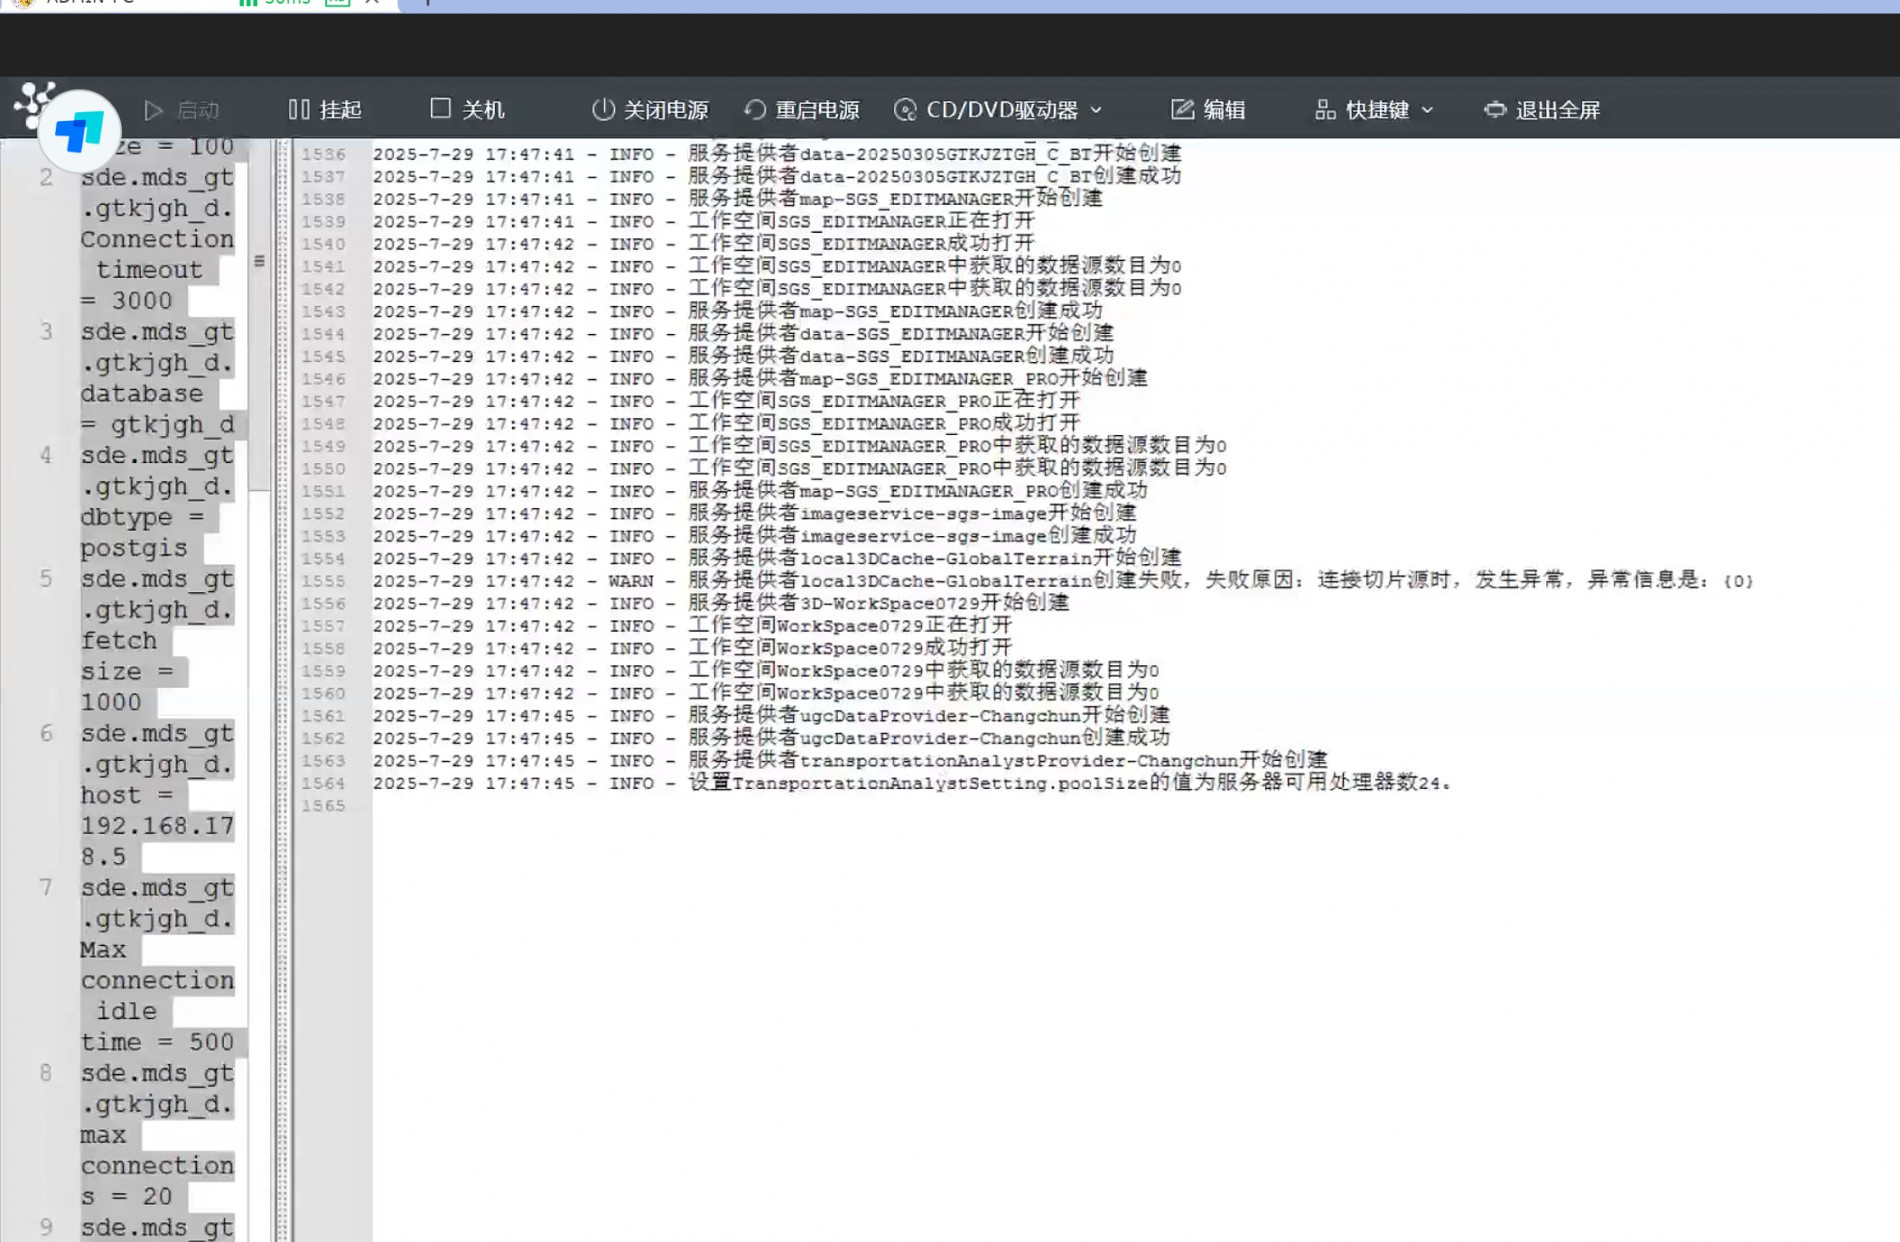Click the 关机 (shut down) square icon
Viewport: 1900px width, 1242px height.
pyautogui.click(x=440, y=108)
